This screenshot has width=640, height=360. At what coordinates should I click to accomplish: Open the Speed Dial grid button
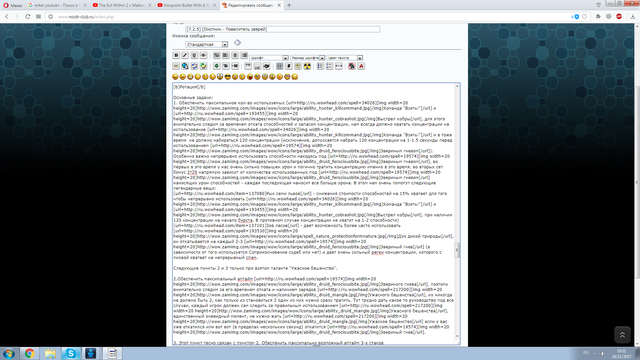38,17
